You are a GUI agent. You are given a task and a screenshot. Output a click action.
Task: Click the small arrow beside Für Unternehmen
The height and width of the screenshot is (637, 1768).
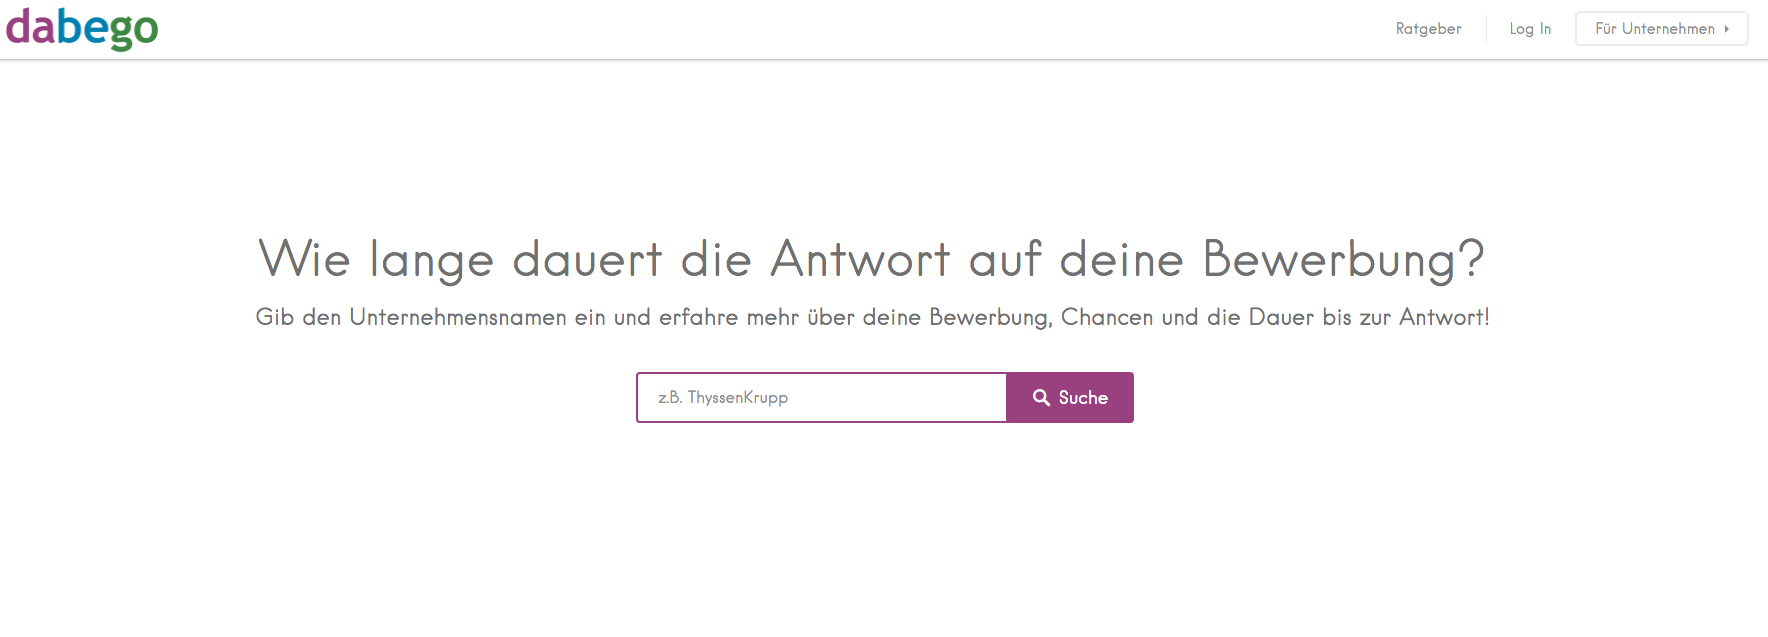[x=1727, y=29]
